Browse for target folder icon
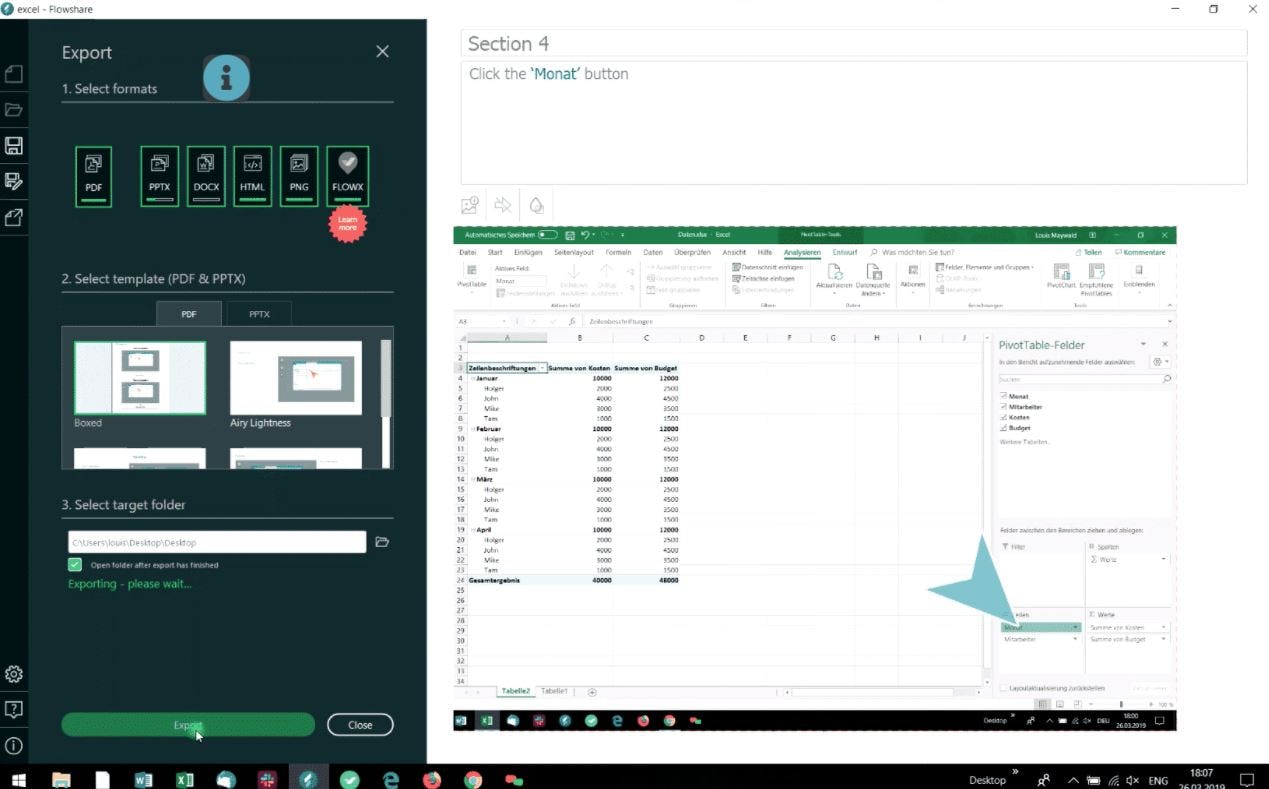Screen dimensions: 1269x789 point(382,542)
